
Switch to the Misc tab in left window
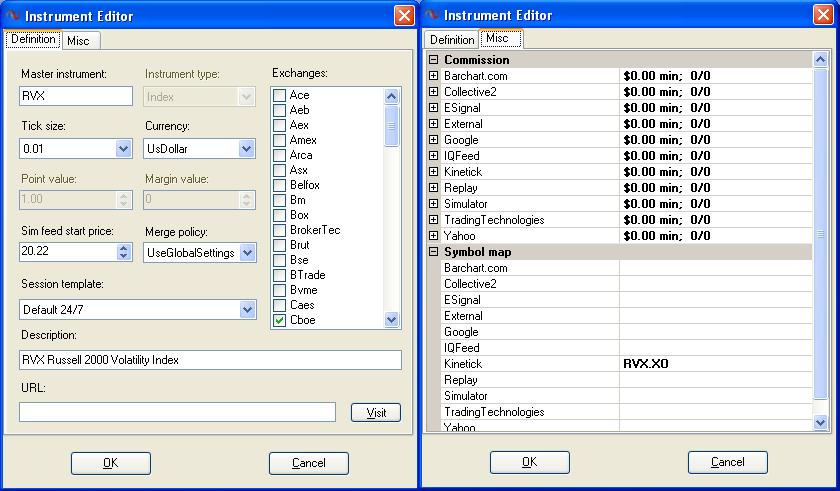click(79, 41)
